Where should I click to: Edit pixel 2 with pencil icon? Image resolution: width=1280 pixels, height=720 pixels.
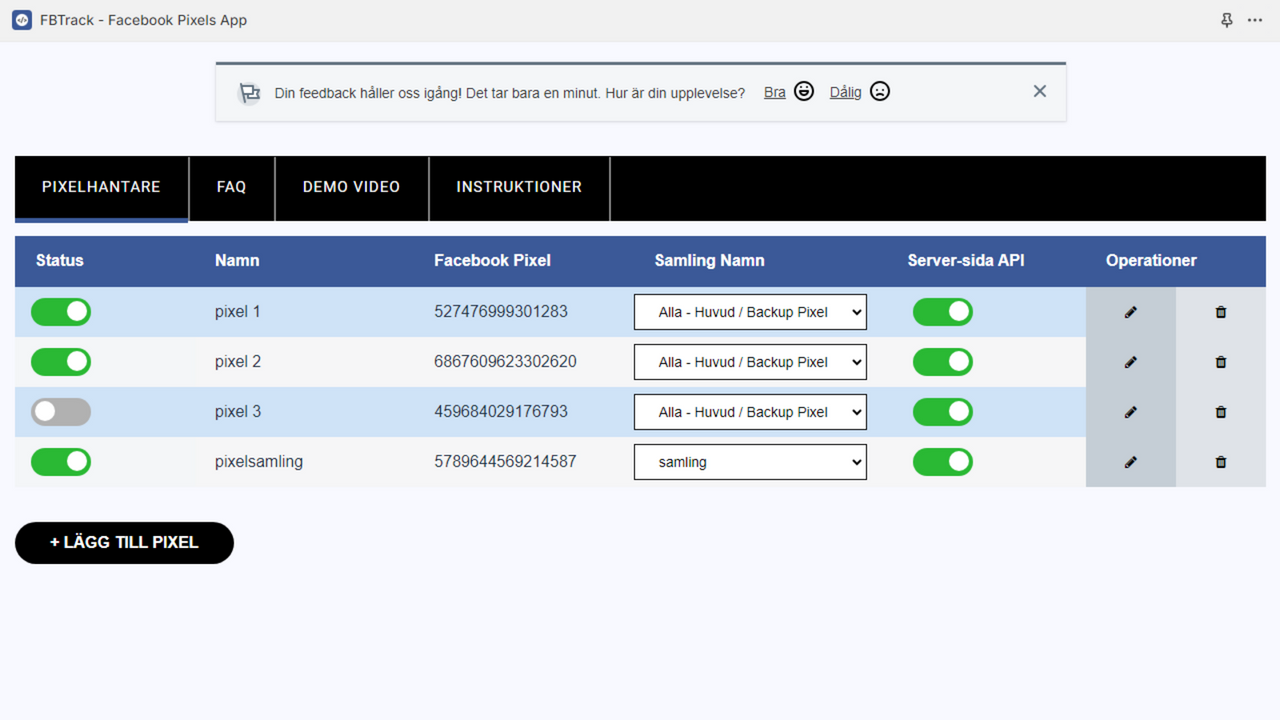[1131, 362]
